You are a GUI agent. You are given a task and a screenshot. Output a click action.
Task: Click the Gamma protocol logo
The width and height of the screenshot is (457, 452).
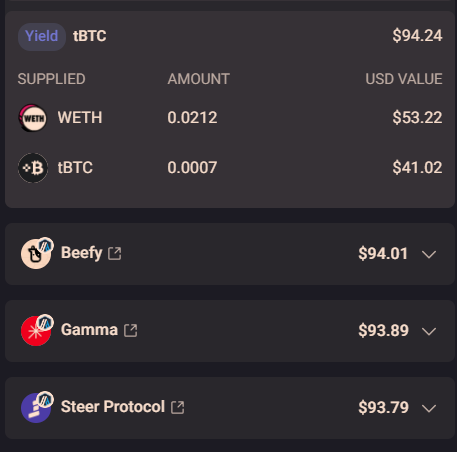coord(37,330)
